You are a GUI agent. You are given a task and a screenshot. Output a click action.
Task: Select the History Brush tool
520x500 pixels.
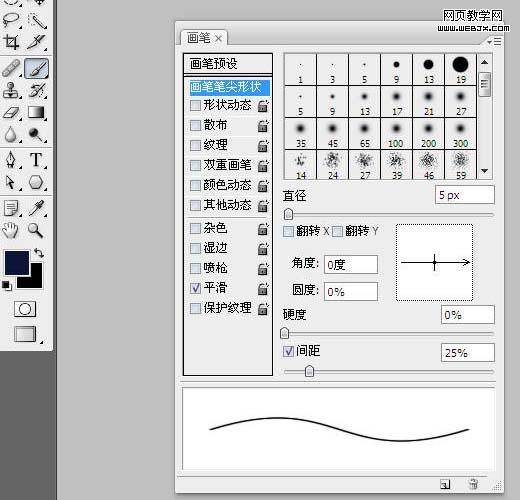[37, 91]
